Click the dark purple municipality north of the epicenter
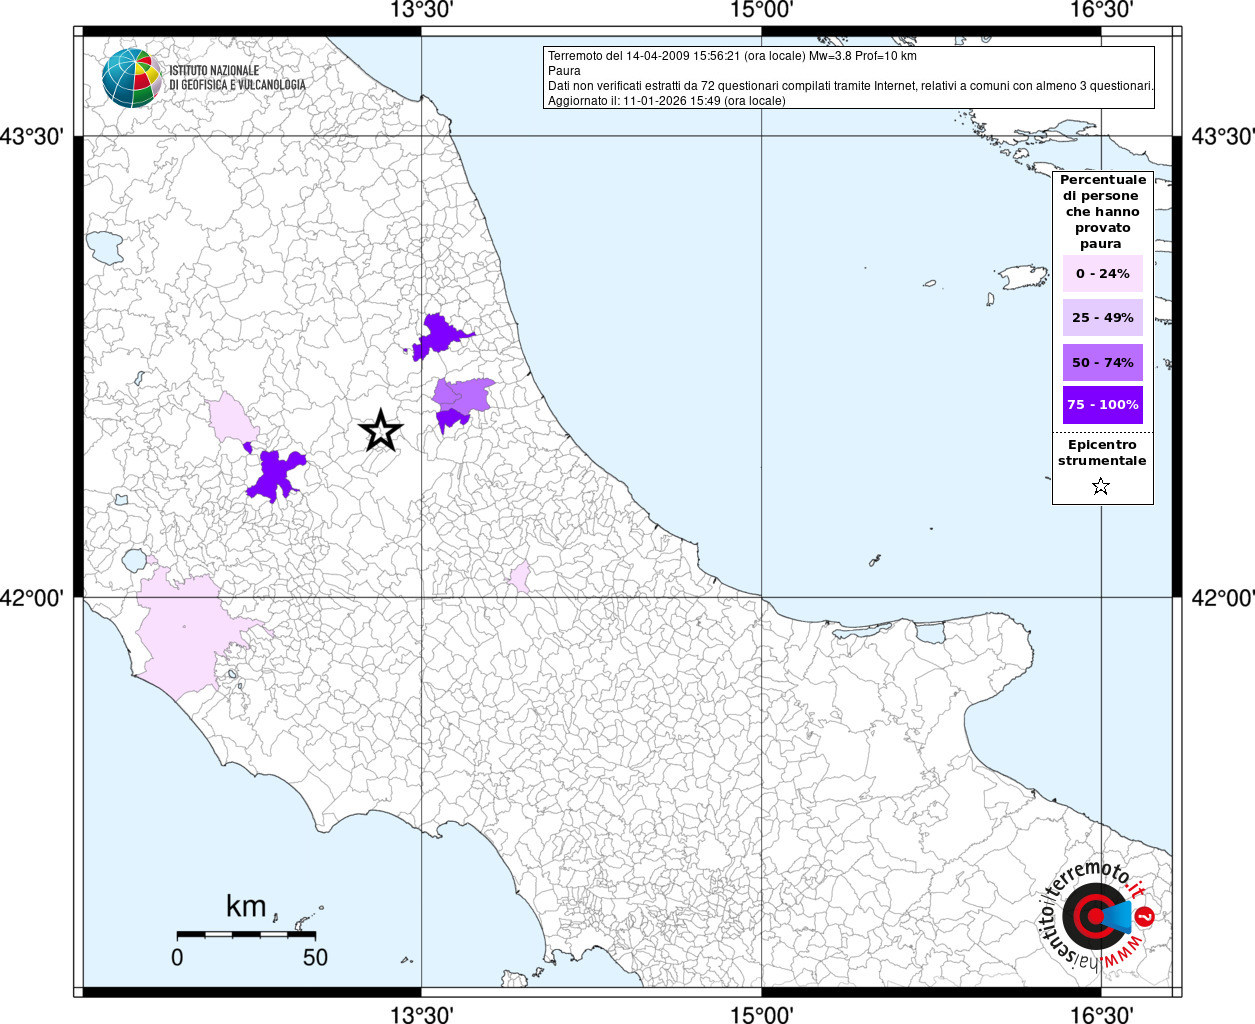 coord(439,336)
